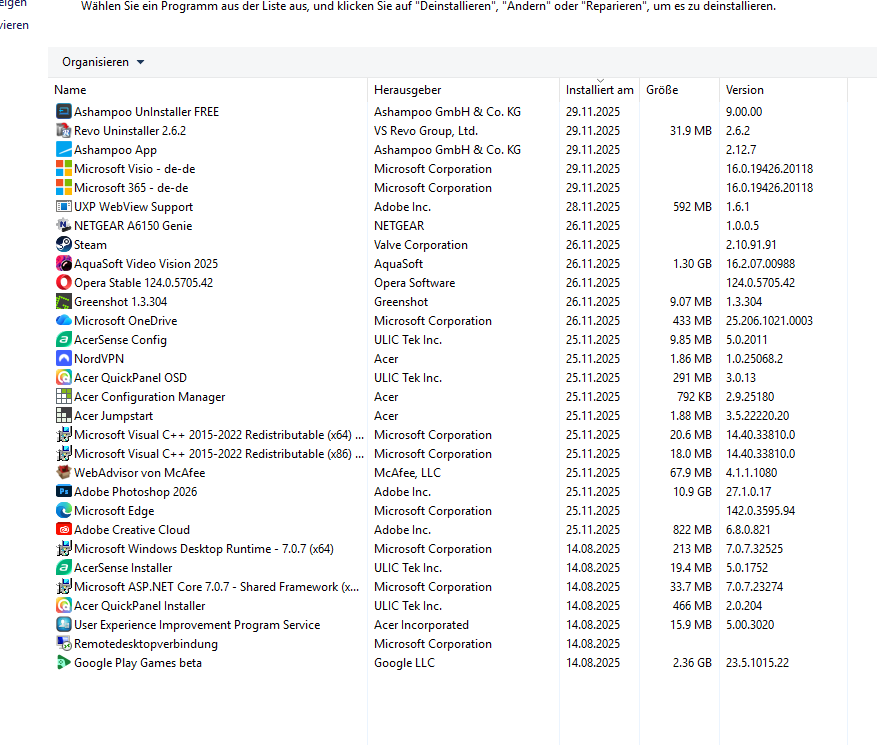Select the AcerSense Installer icon
This screenshot has height=745, width=877.
tap(64, 568)
